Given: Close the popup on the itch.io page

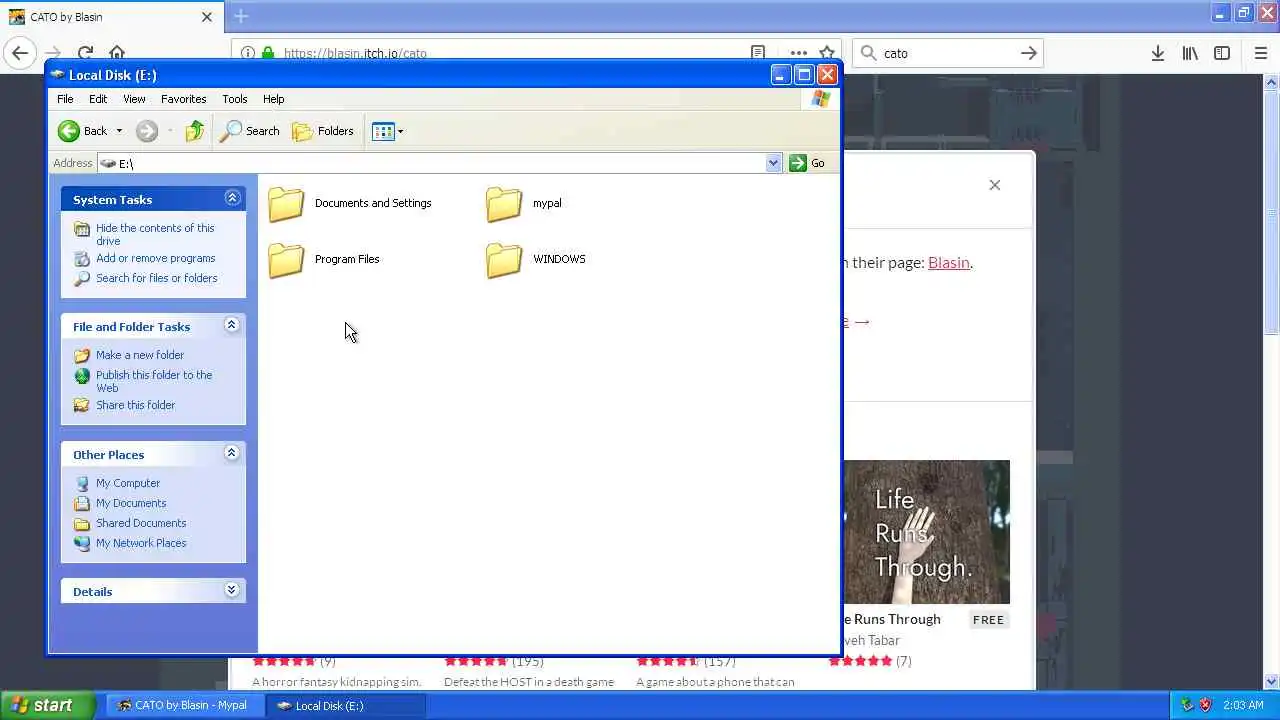Looking at the screenshot, I should pos(994,185).
